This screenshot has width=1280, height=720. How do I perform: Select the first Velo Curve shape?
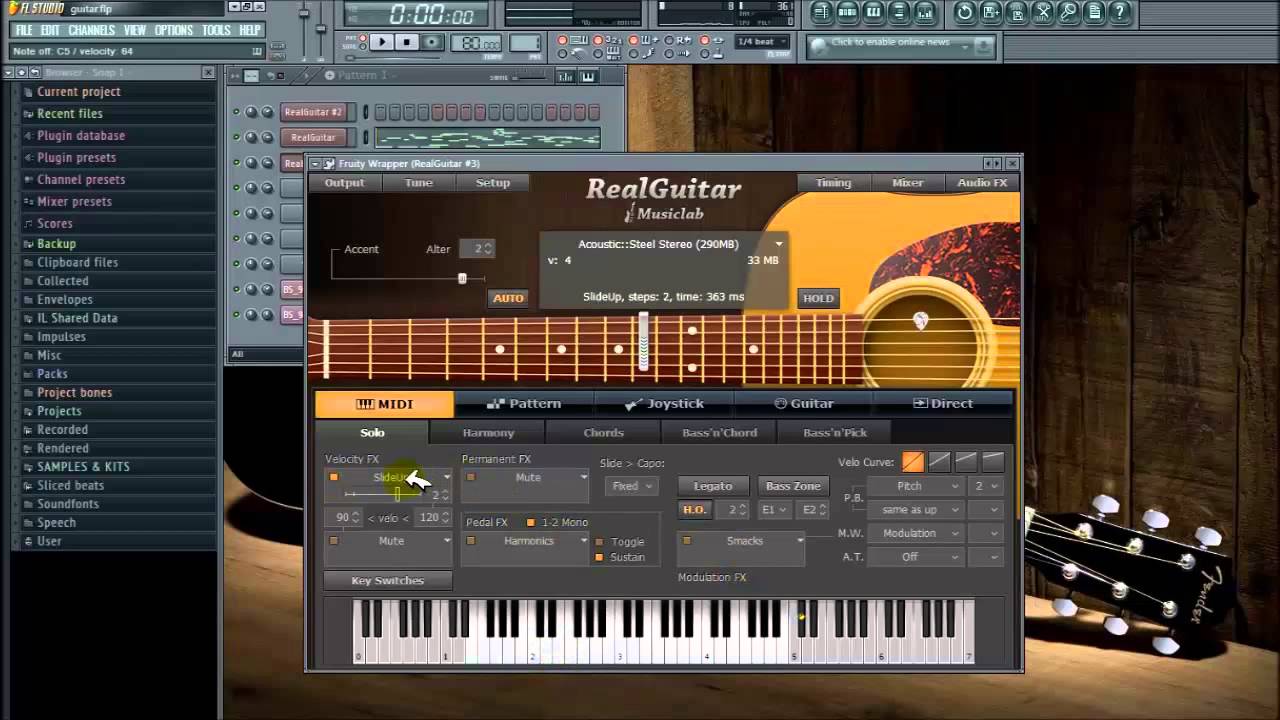coord(913,461)
